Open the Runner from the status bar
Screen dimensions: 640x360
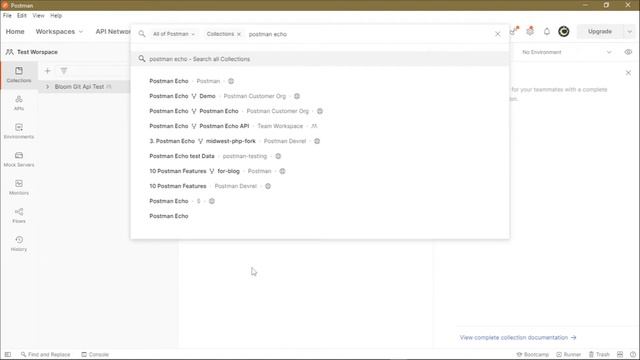pos(568,354)
